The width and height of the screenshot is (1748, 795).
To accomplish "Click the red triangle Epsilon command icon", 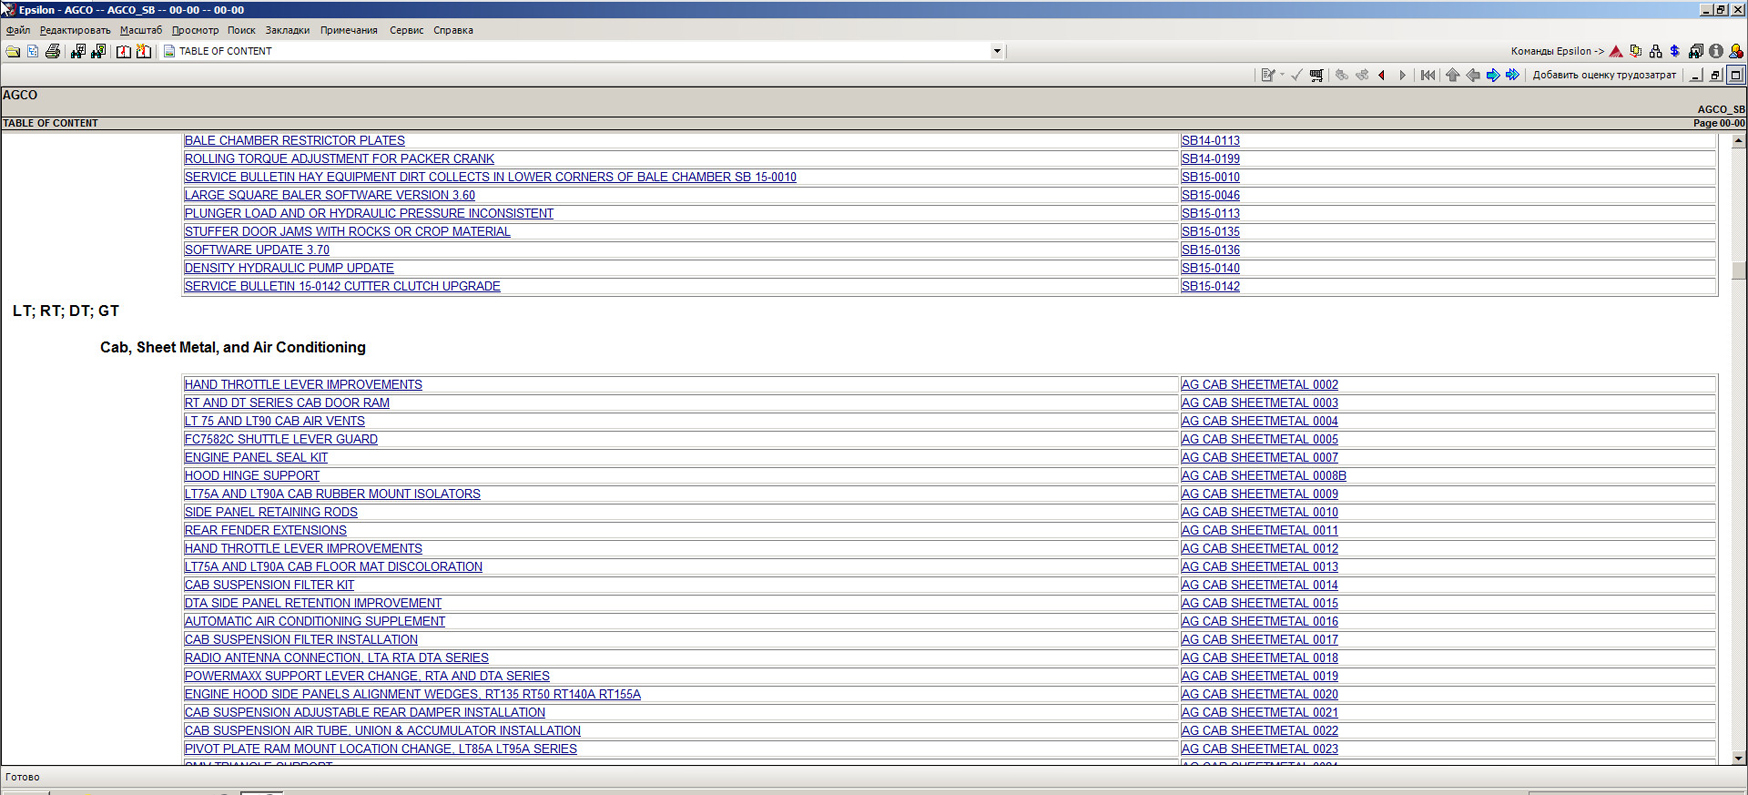I will [x=1616, y=51].
